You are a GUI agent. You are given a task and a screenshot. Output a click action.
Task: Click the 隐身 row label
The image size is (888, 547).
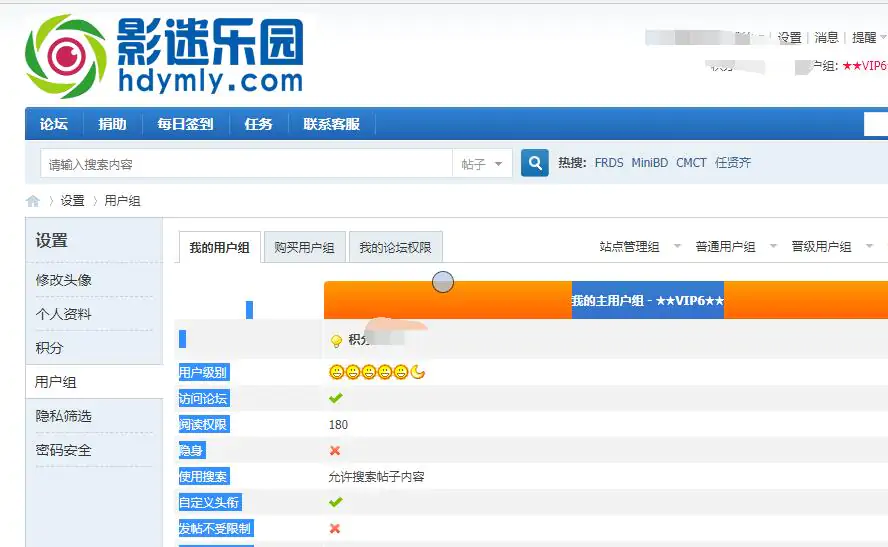[x=191, y=450]
